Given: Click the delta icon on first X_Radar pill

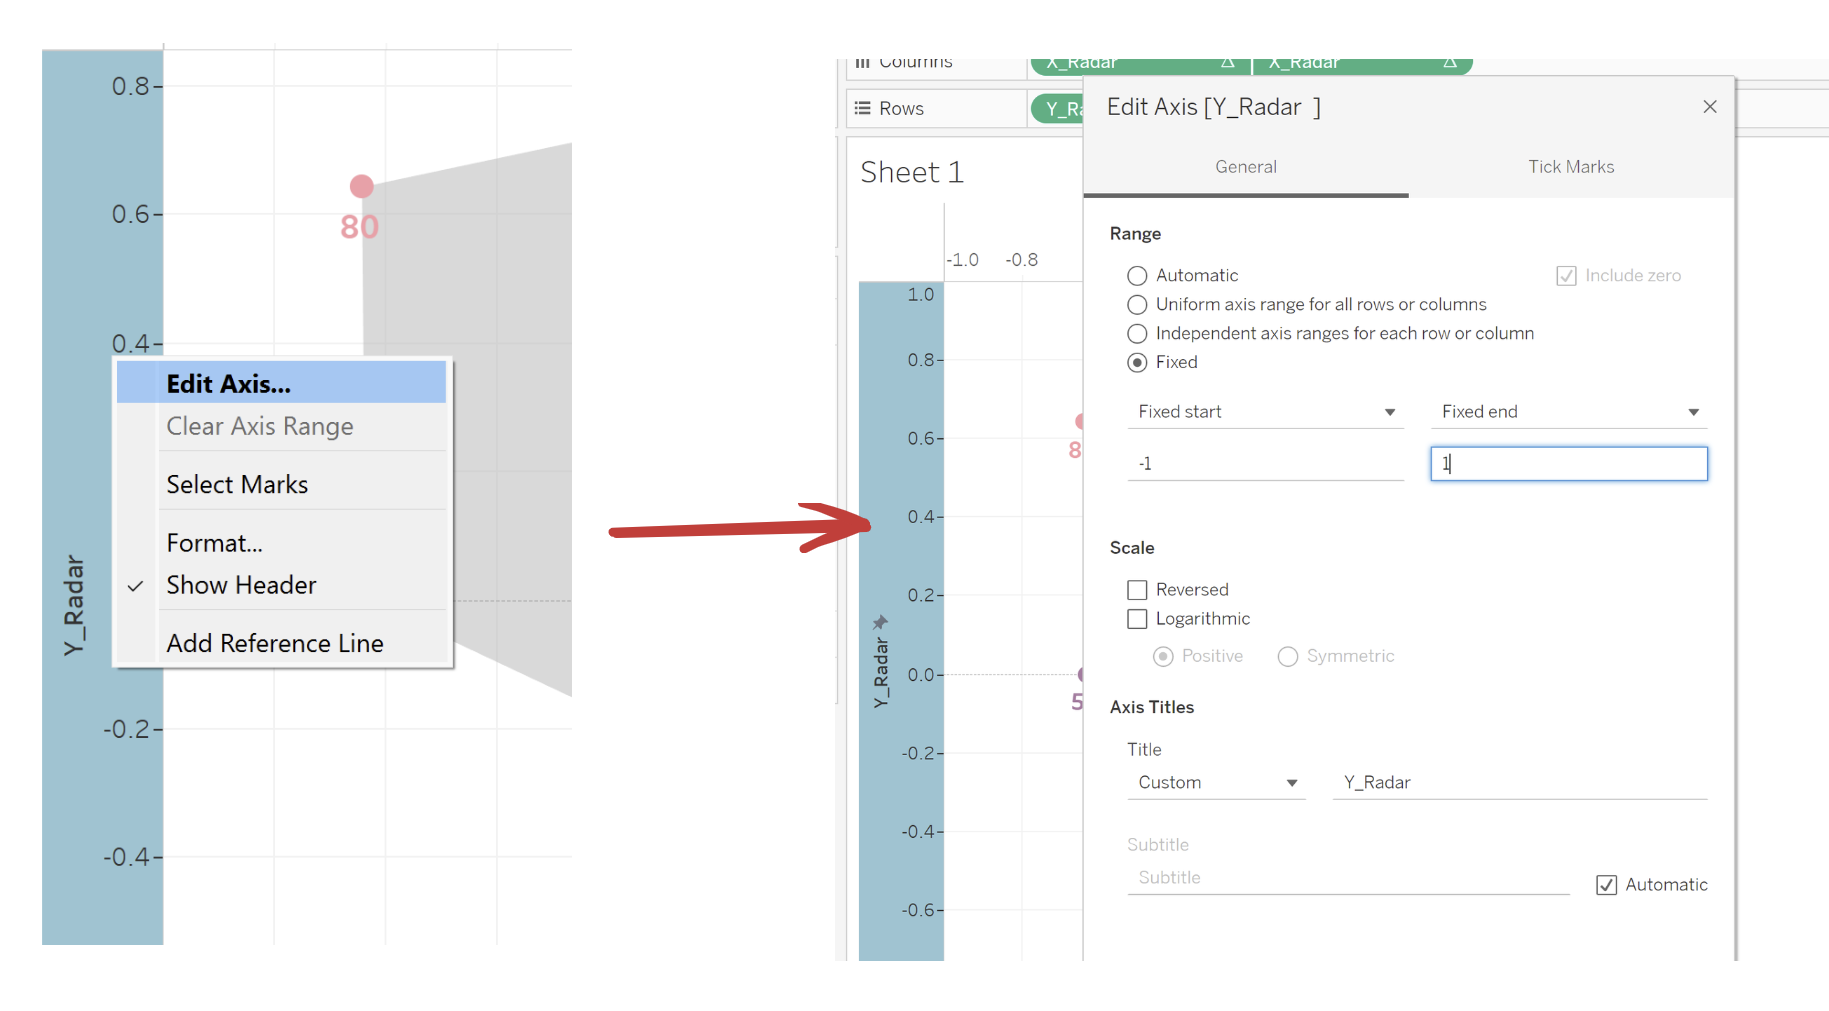Looking at the screenshot, I should (1227, 63).
